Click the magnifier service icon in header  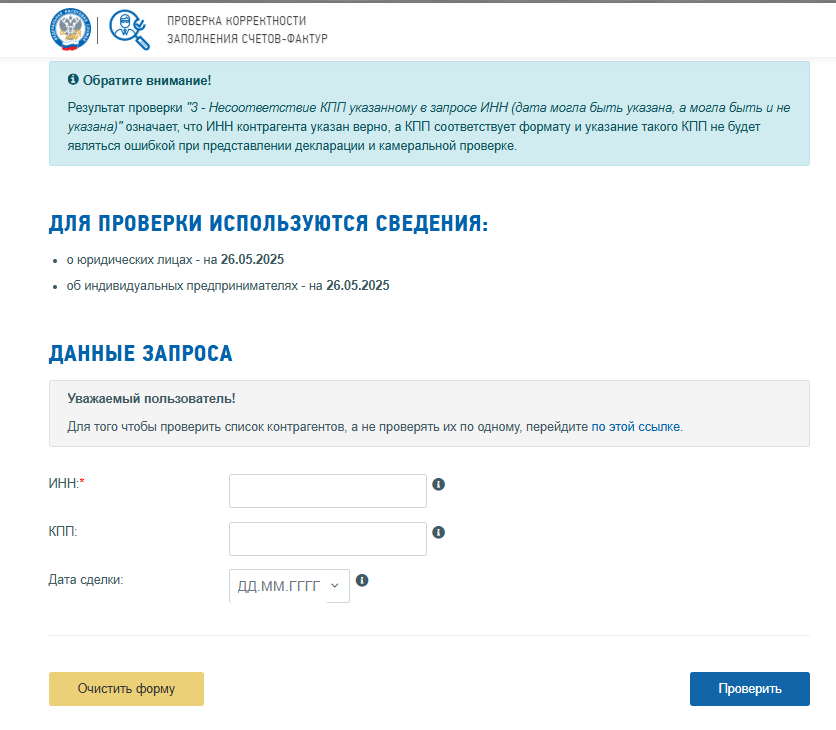(128, 29)
